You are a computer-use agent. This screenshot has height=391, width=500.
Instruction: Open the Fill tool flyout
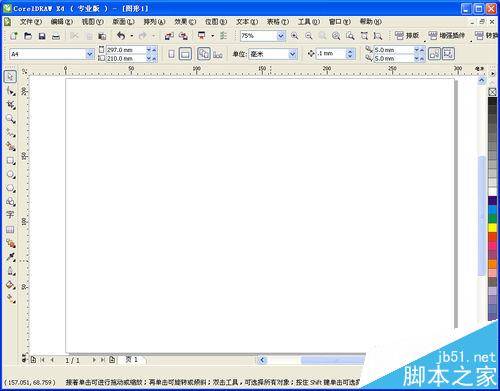point(10,285)
